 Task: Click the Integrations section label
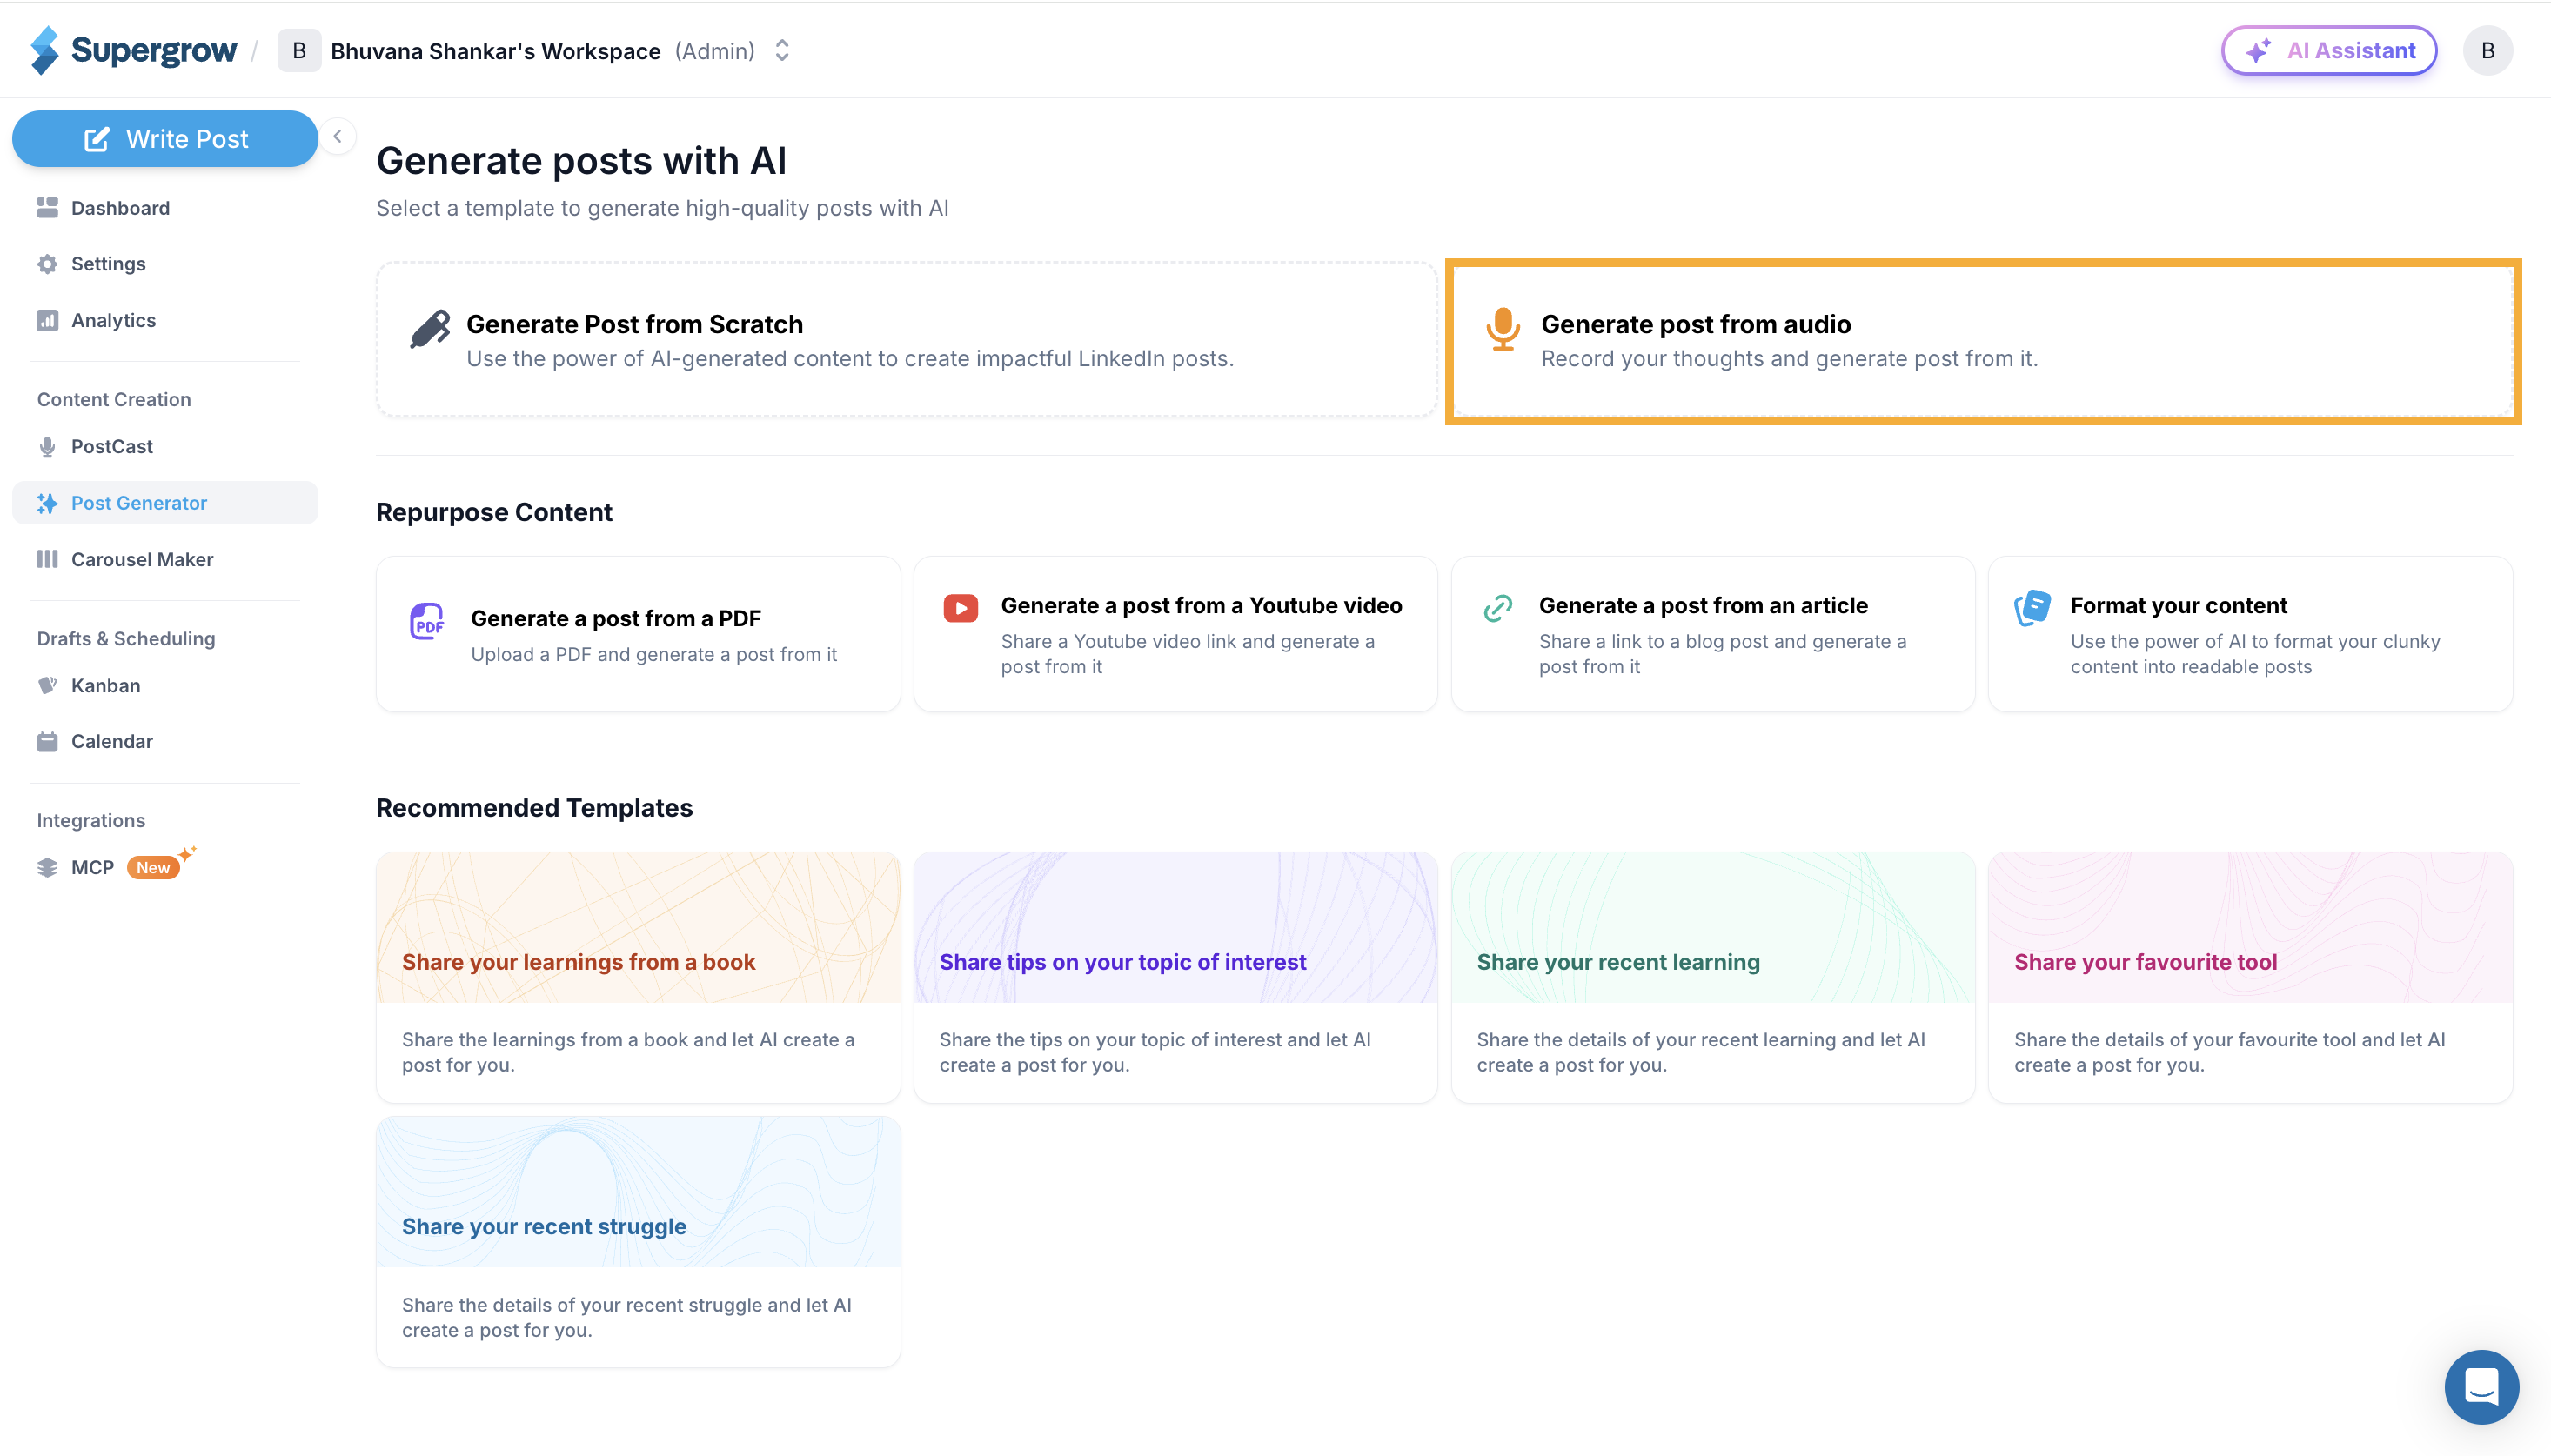click(91, 820)
